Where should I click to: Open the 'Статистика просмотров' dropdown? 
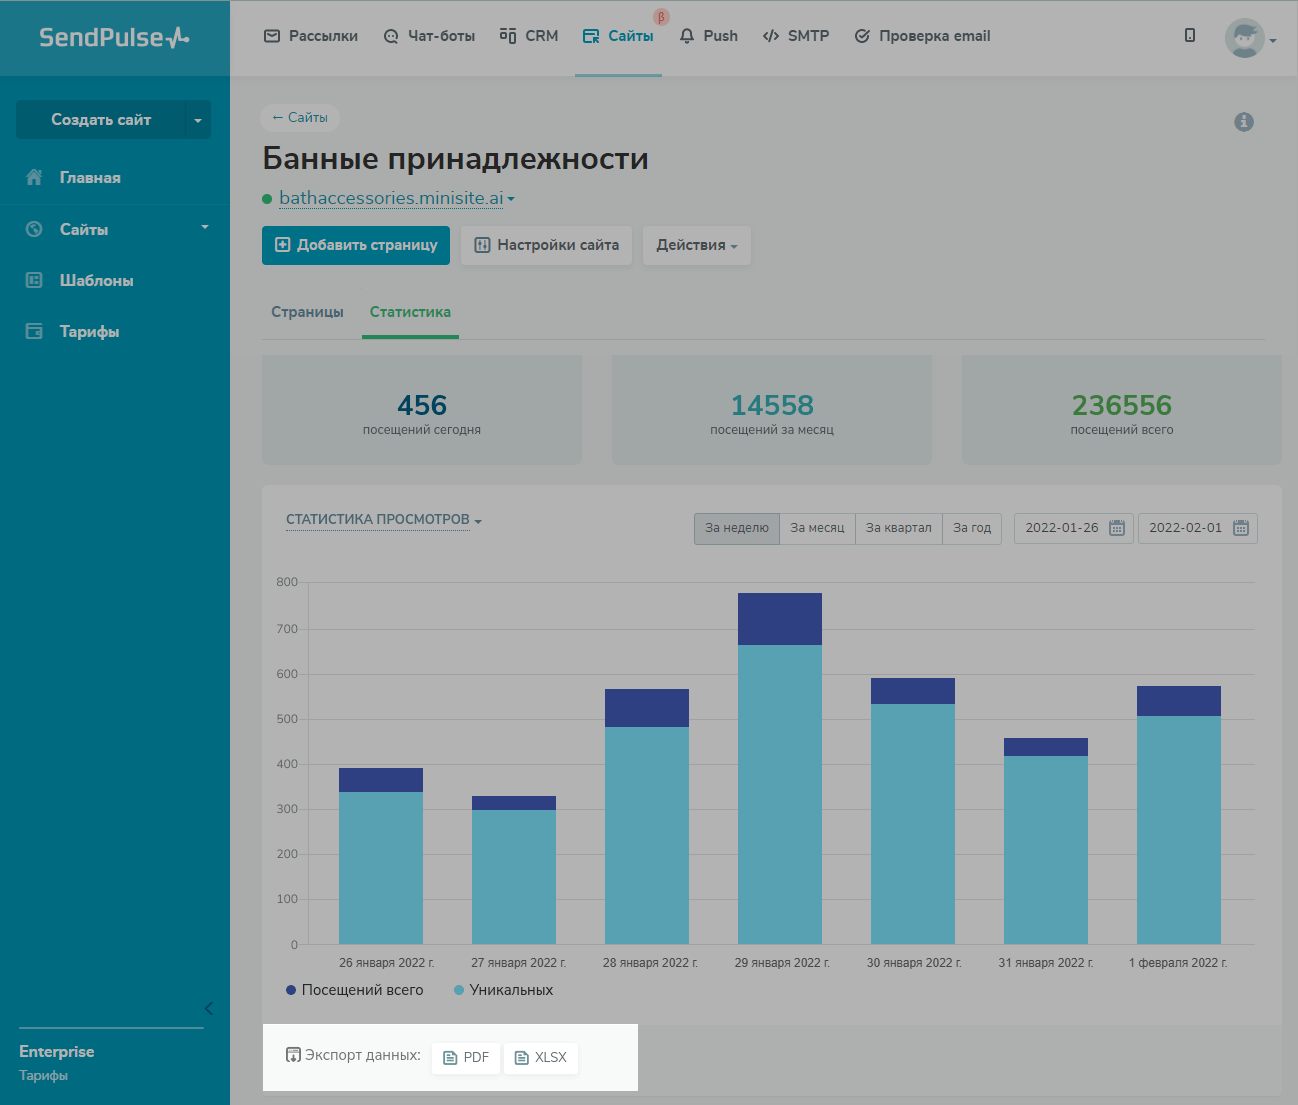(x=384, y=520)
